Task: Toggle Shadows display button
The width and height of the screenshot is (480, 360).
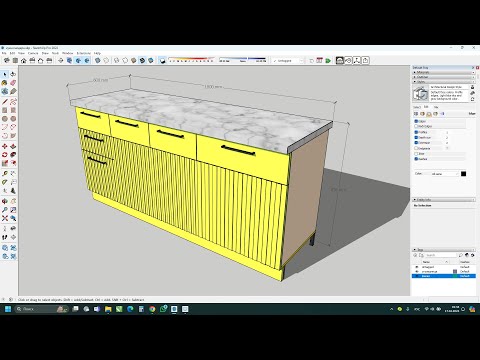Action: (x=162, y=60)
